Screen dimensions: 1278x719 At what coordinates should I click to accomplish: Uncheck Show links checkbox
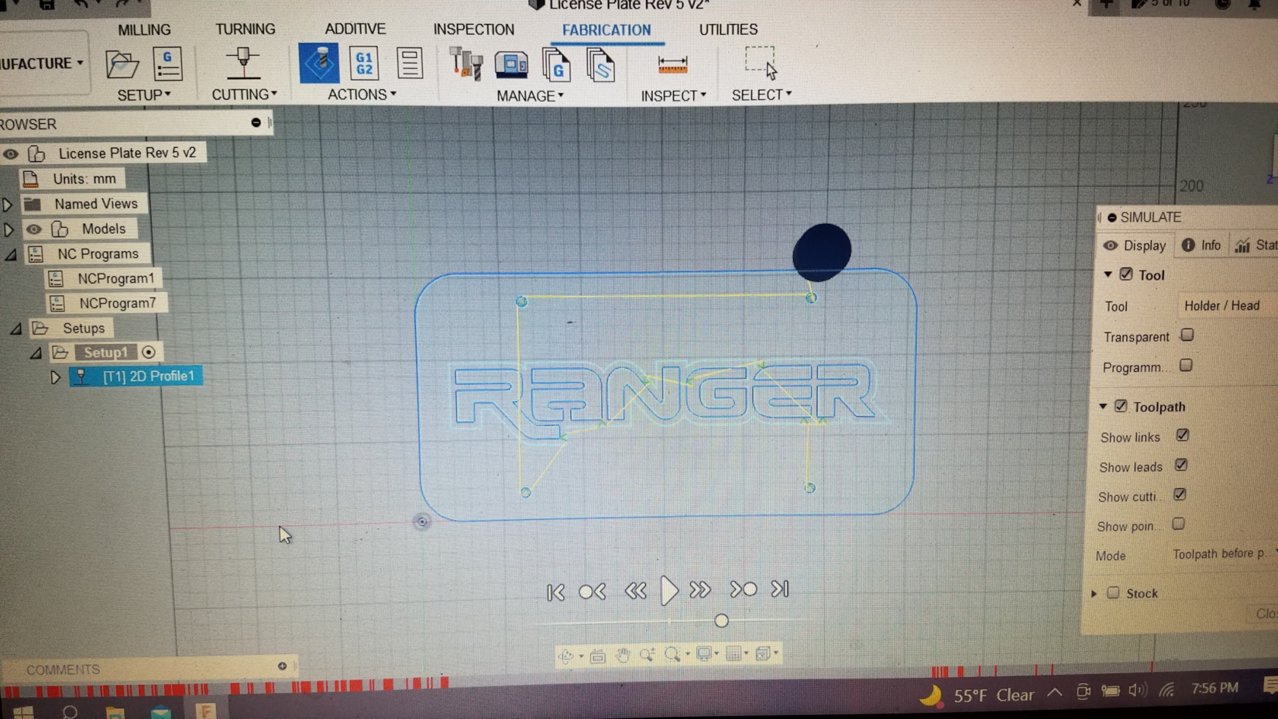[1183, 435]
